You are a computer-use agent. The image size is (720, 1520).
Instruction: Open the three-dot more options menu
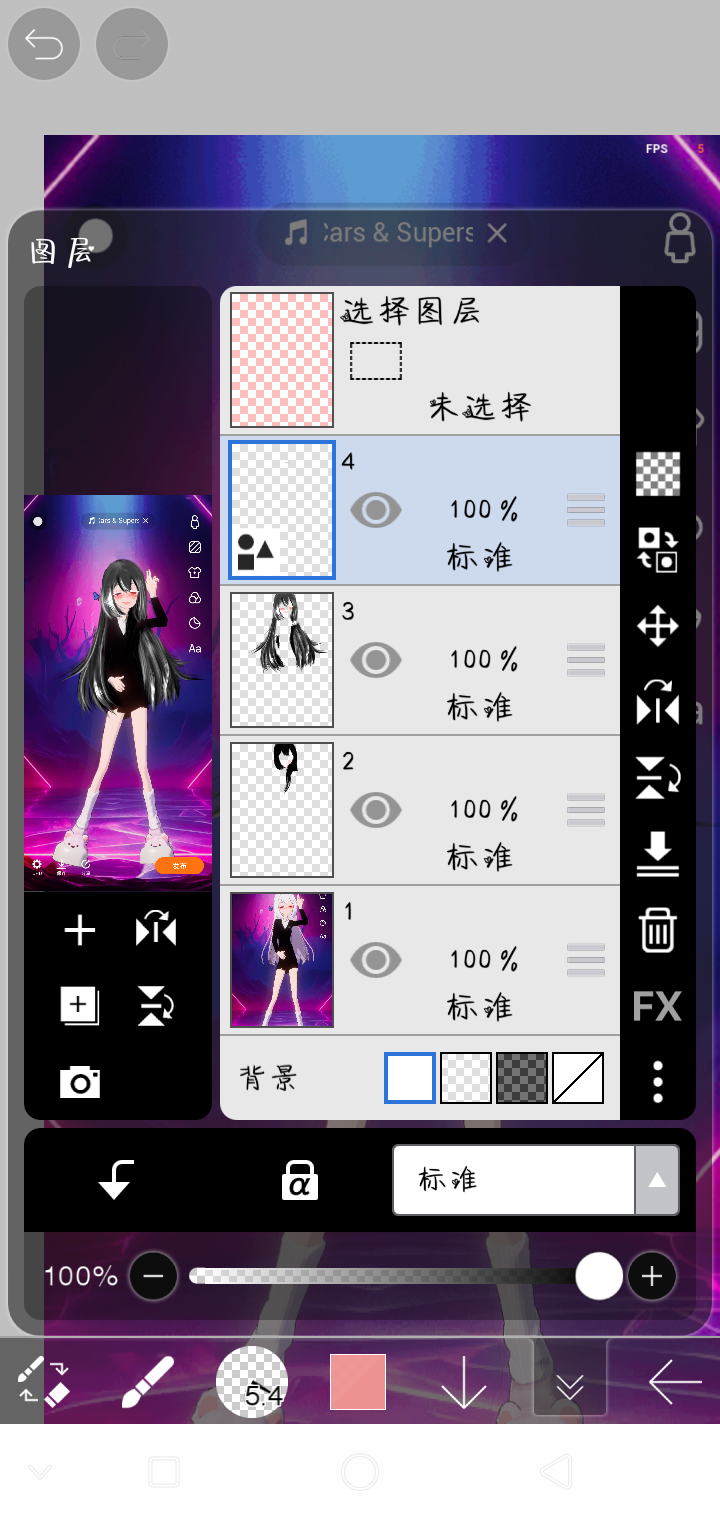657,1081
